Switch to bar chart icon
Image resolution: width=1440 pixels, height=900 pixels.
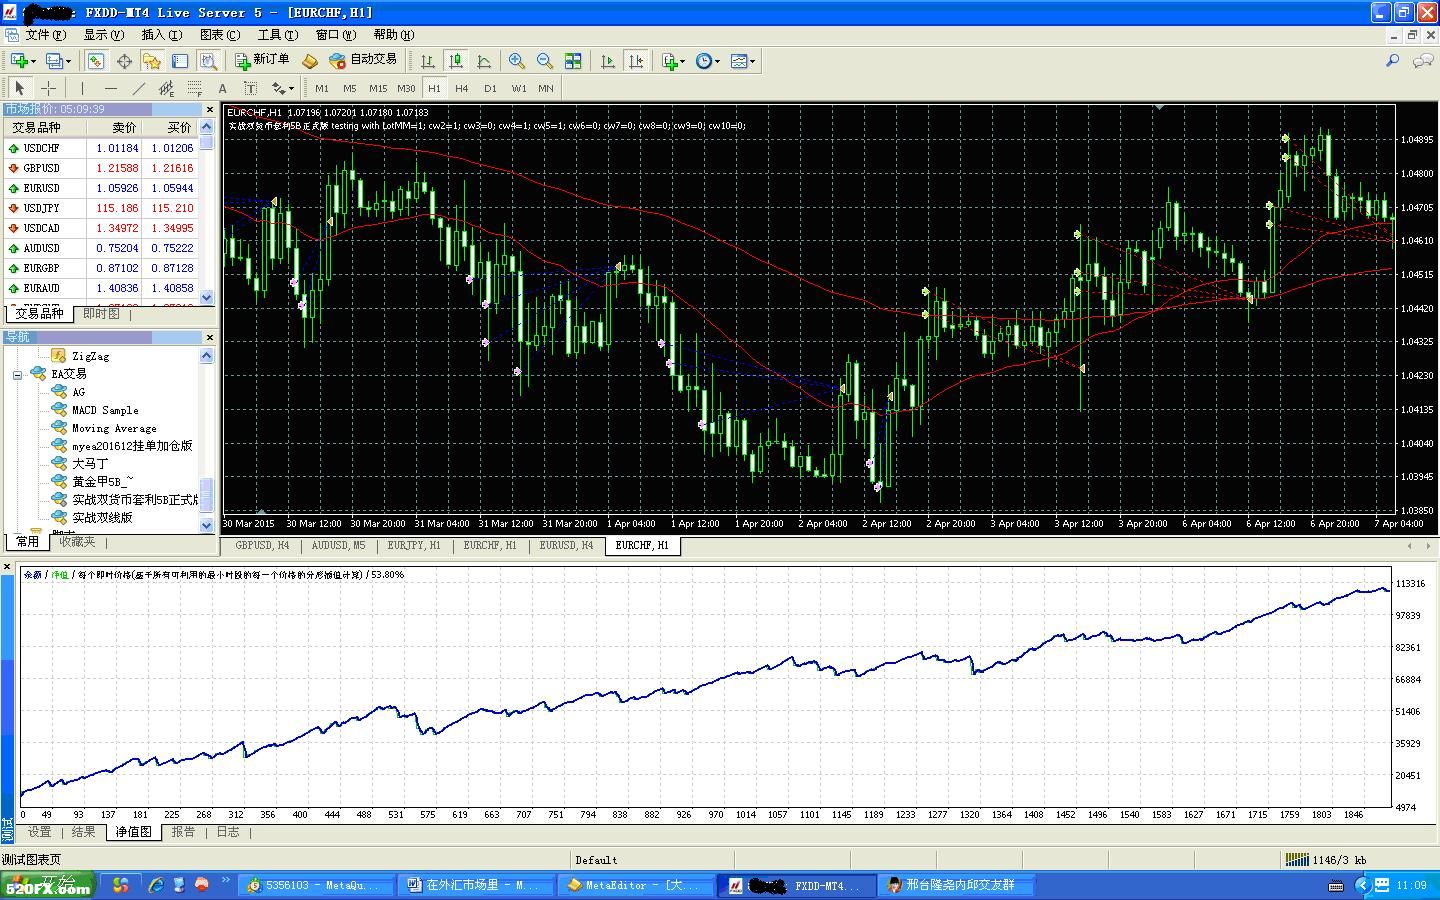coord(428,61)
